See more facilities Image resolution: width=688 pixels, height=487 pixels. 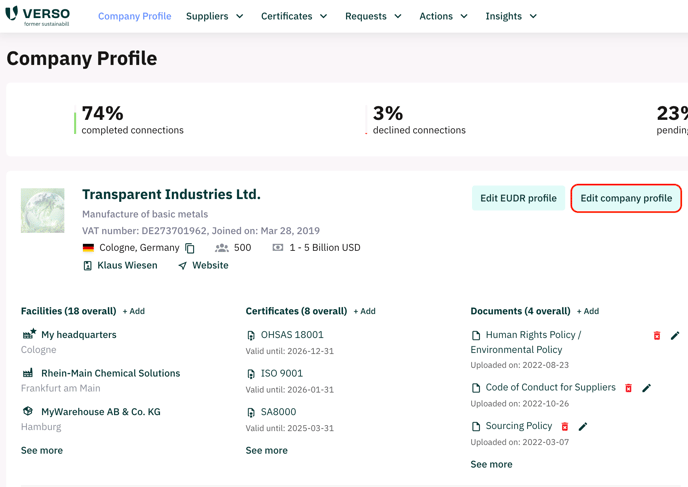tap(42, 451)
